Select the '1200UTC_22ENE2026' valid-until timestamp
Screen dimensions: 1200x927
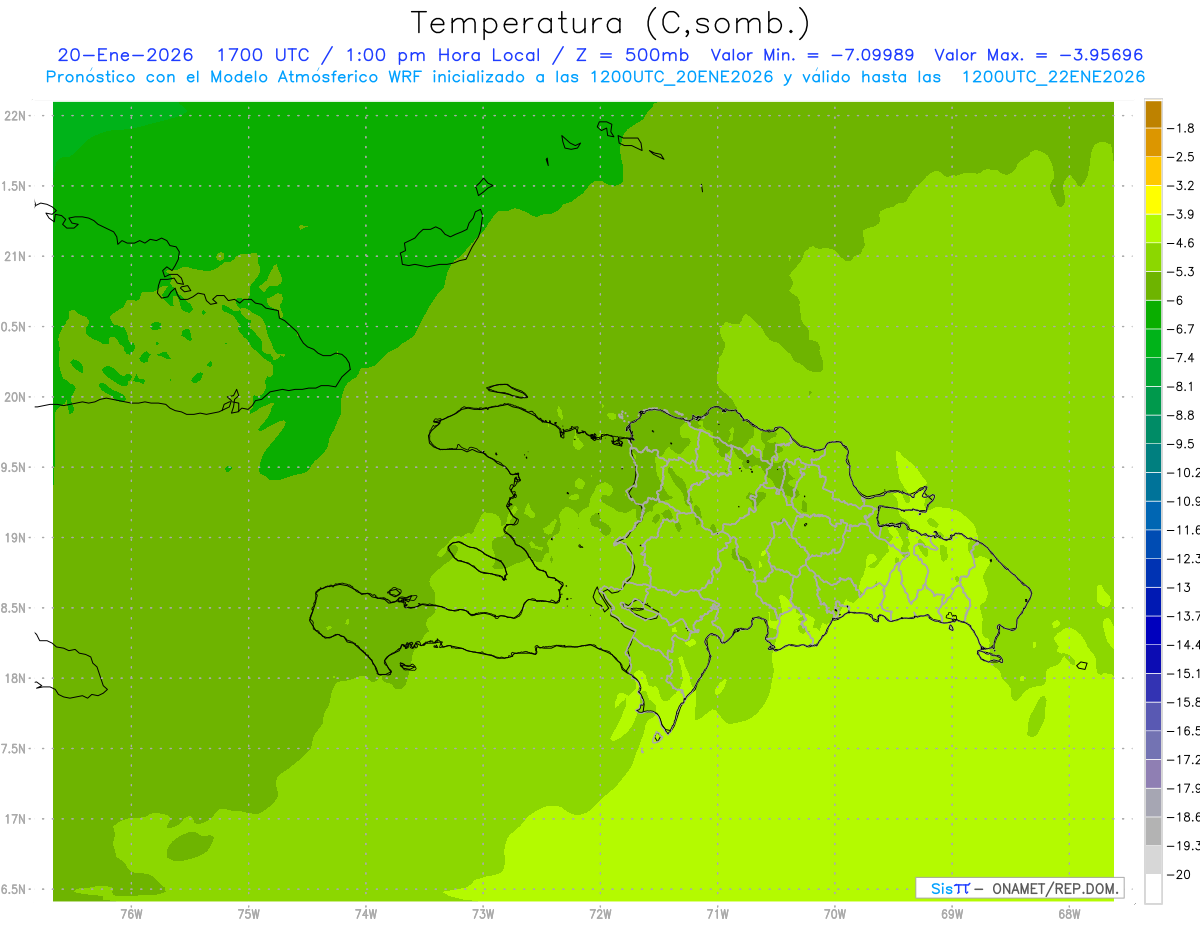tap(1053, 77)
